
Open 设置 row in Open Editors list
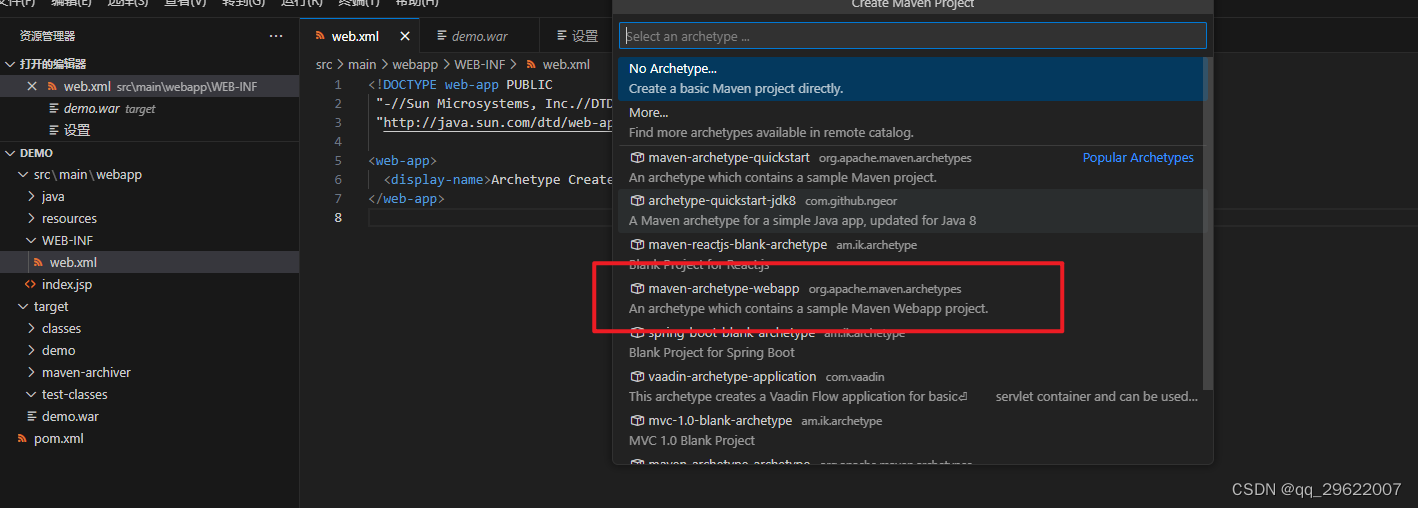point(149,131)
